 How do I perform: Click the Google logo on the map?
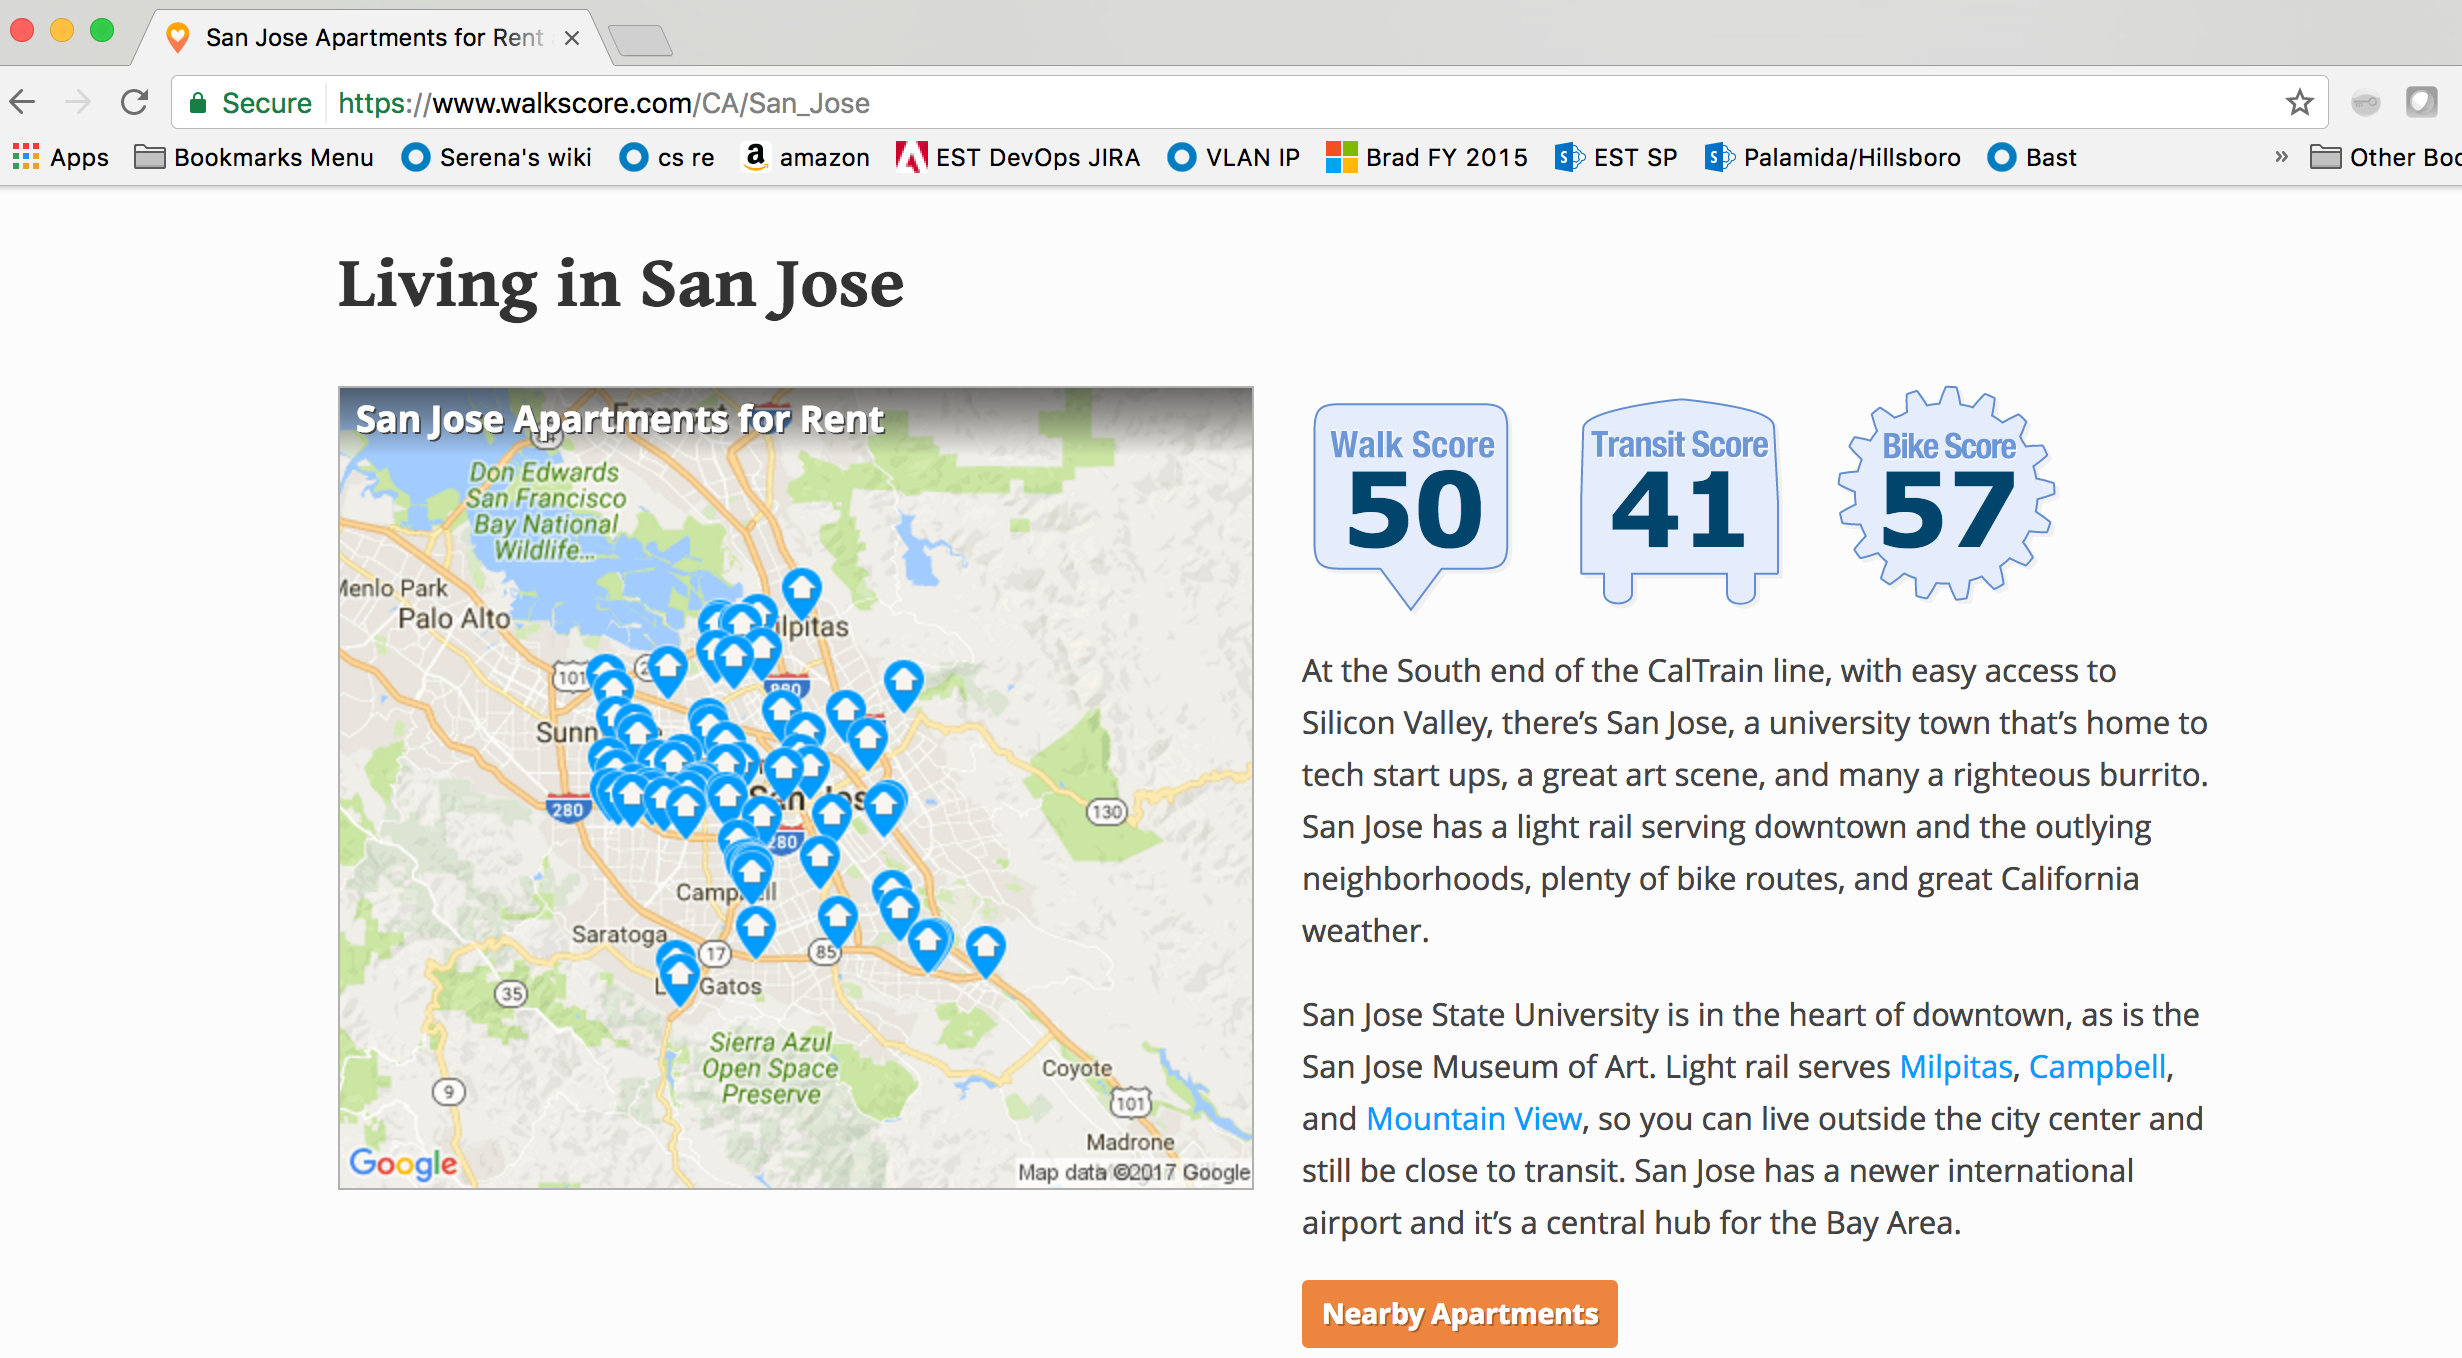[x=403, y=1163]
